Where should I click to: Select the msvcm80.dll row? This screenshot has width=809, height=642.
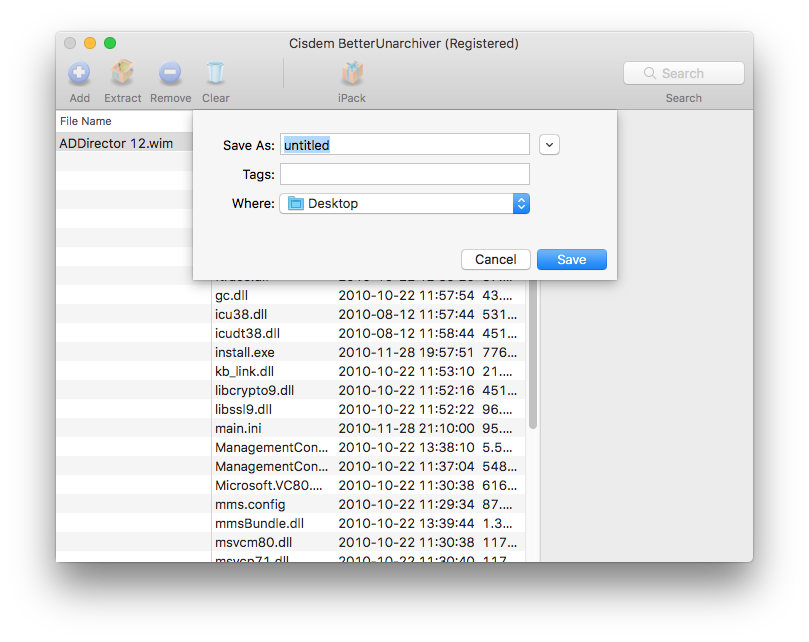tap(368, 542)
